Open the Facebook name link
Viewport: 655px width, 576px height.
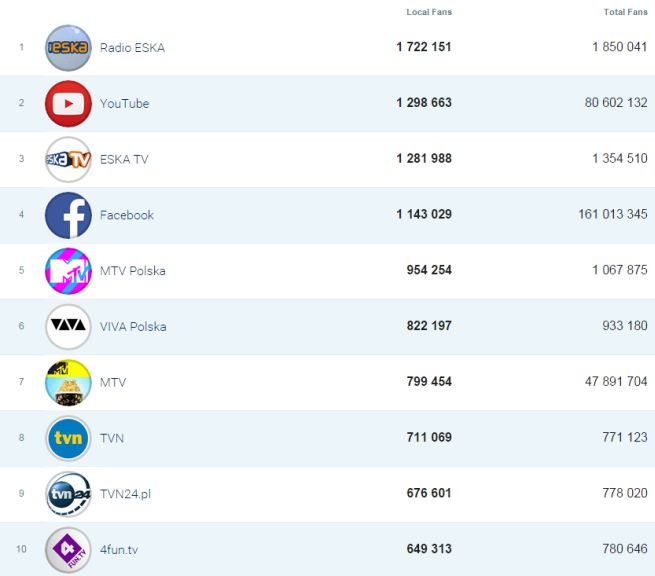tap(127, 215)
